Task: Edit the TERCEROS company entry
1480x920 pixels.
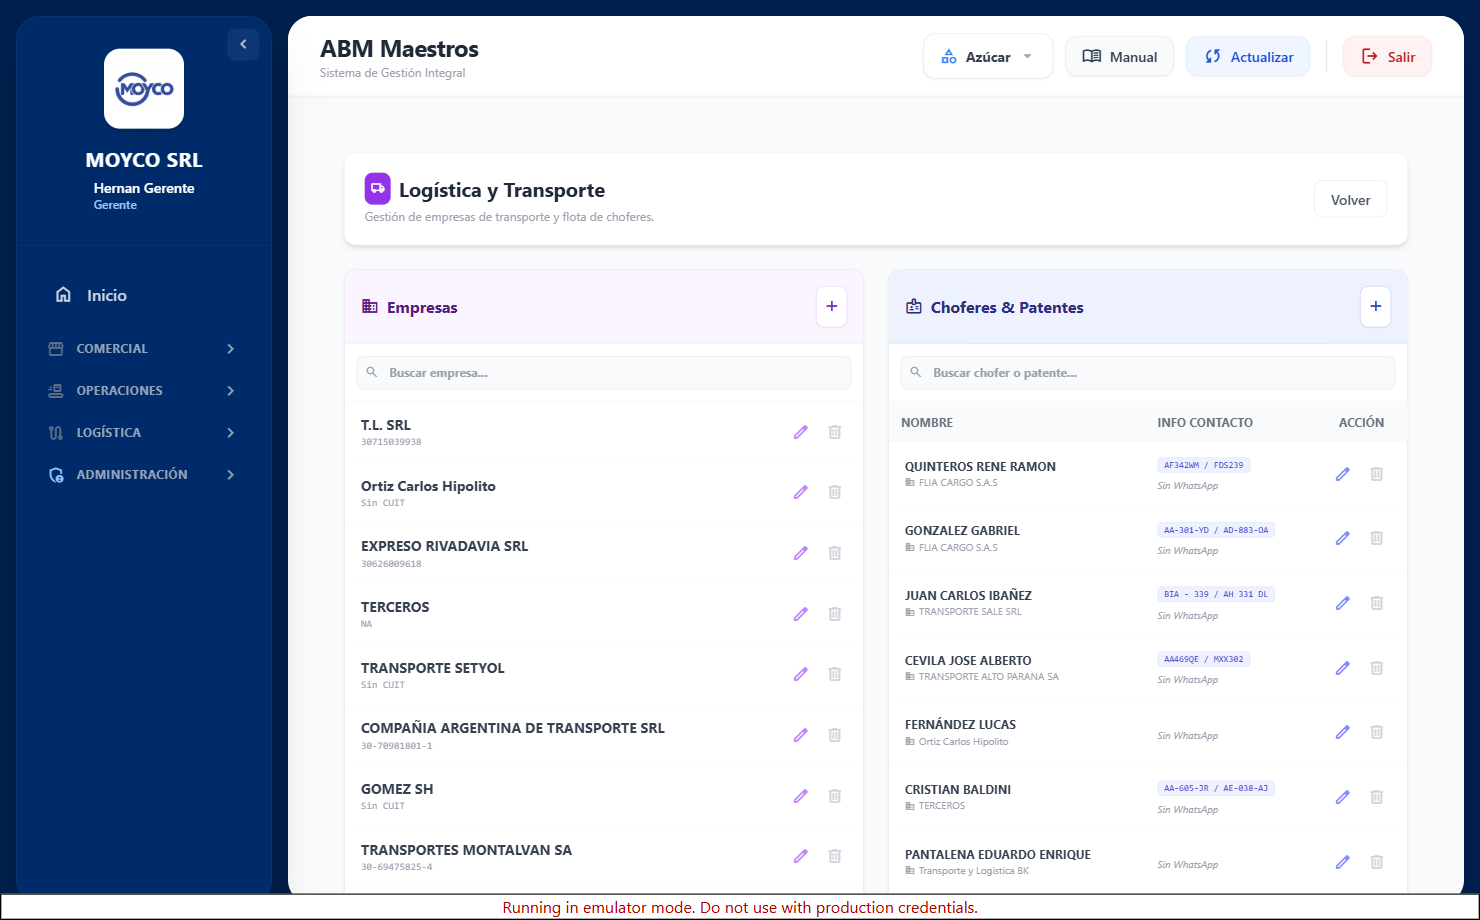Action: [801, 614]
